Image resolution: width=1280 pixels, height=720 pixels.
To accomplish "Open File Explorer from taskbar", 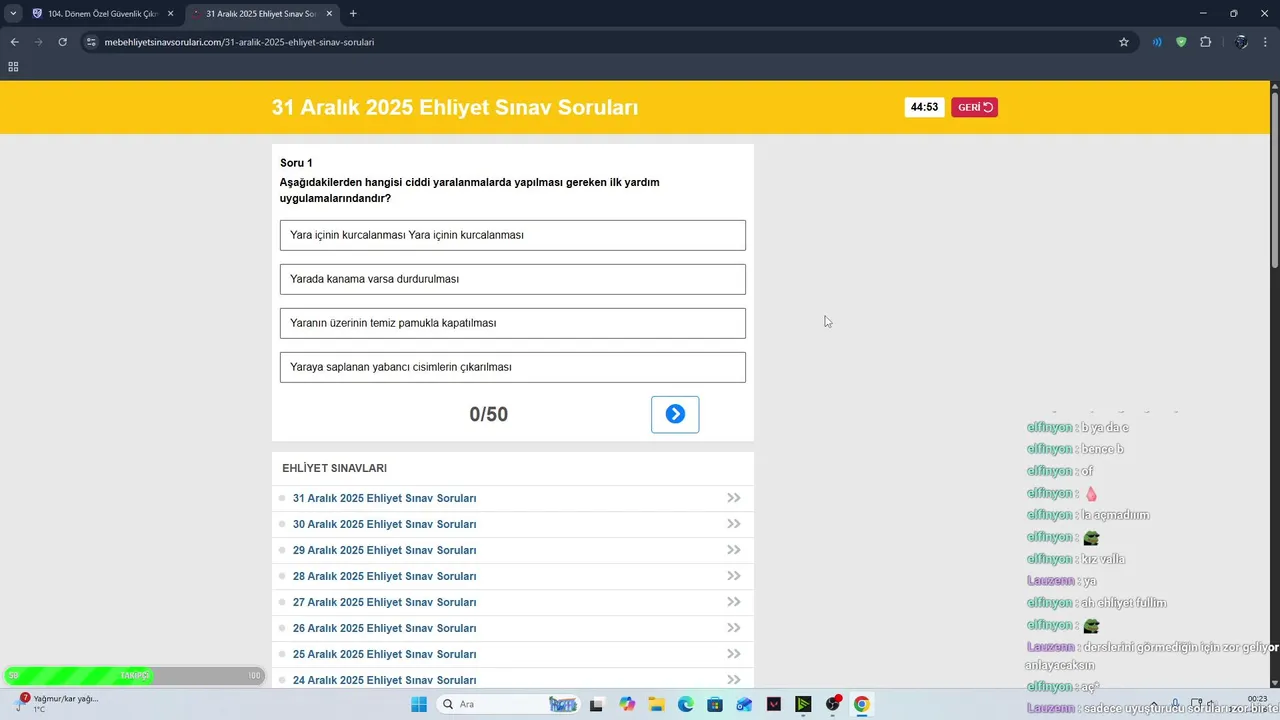I will coord(656,704).
